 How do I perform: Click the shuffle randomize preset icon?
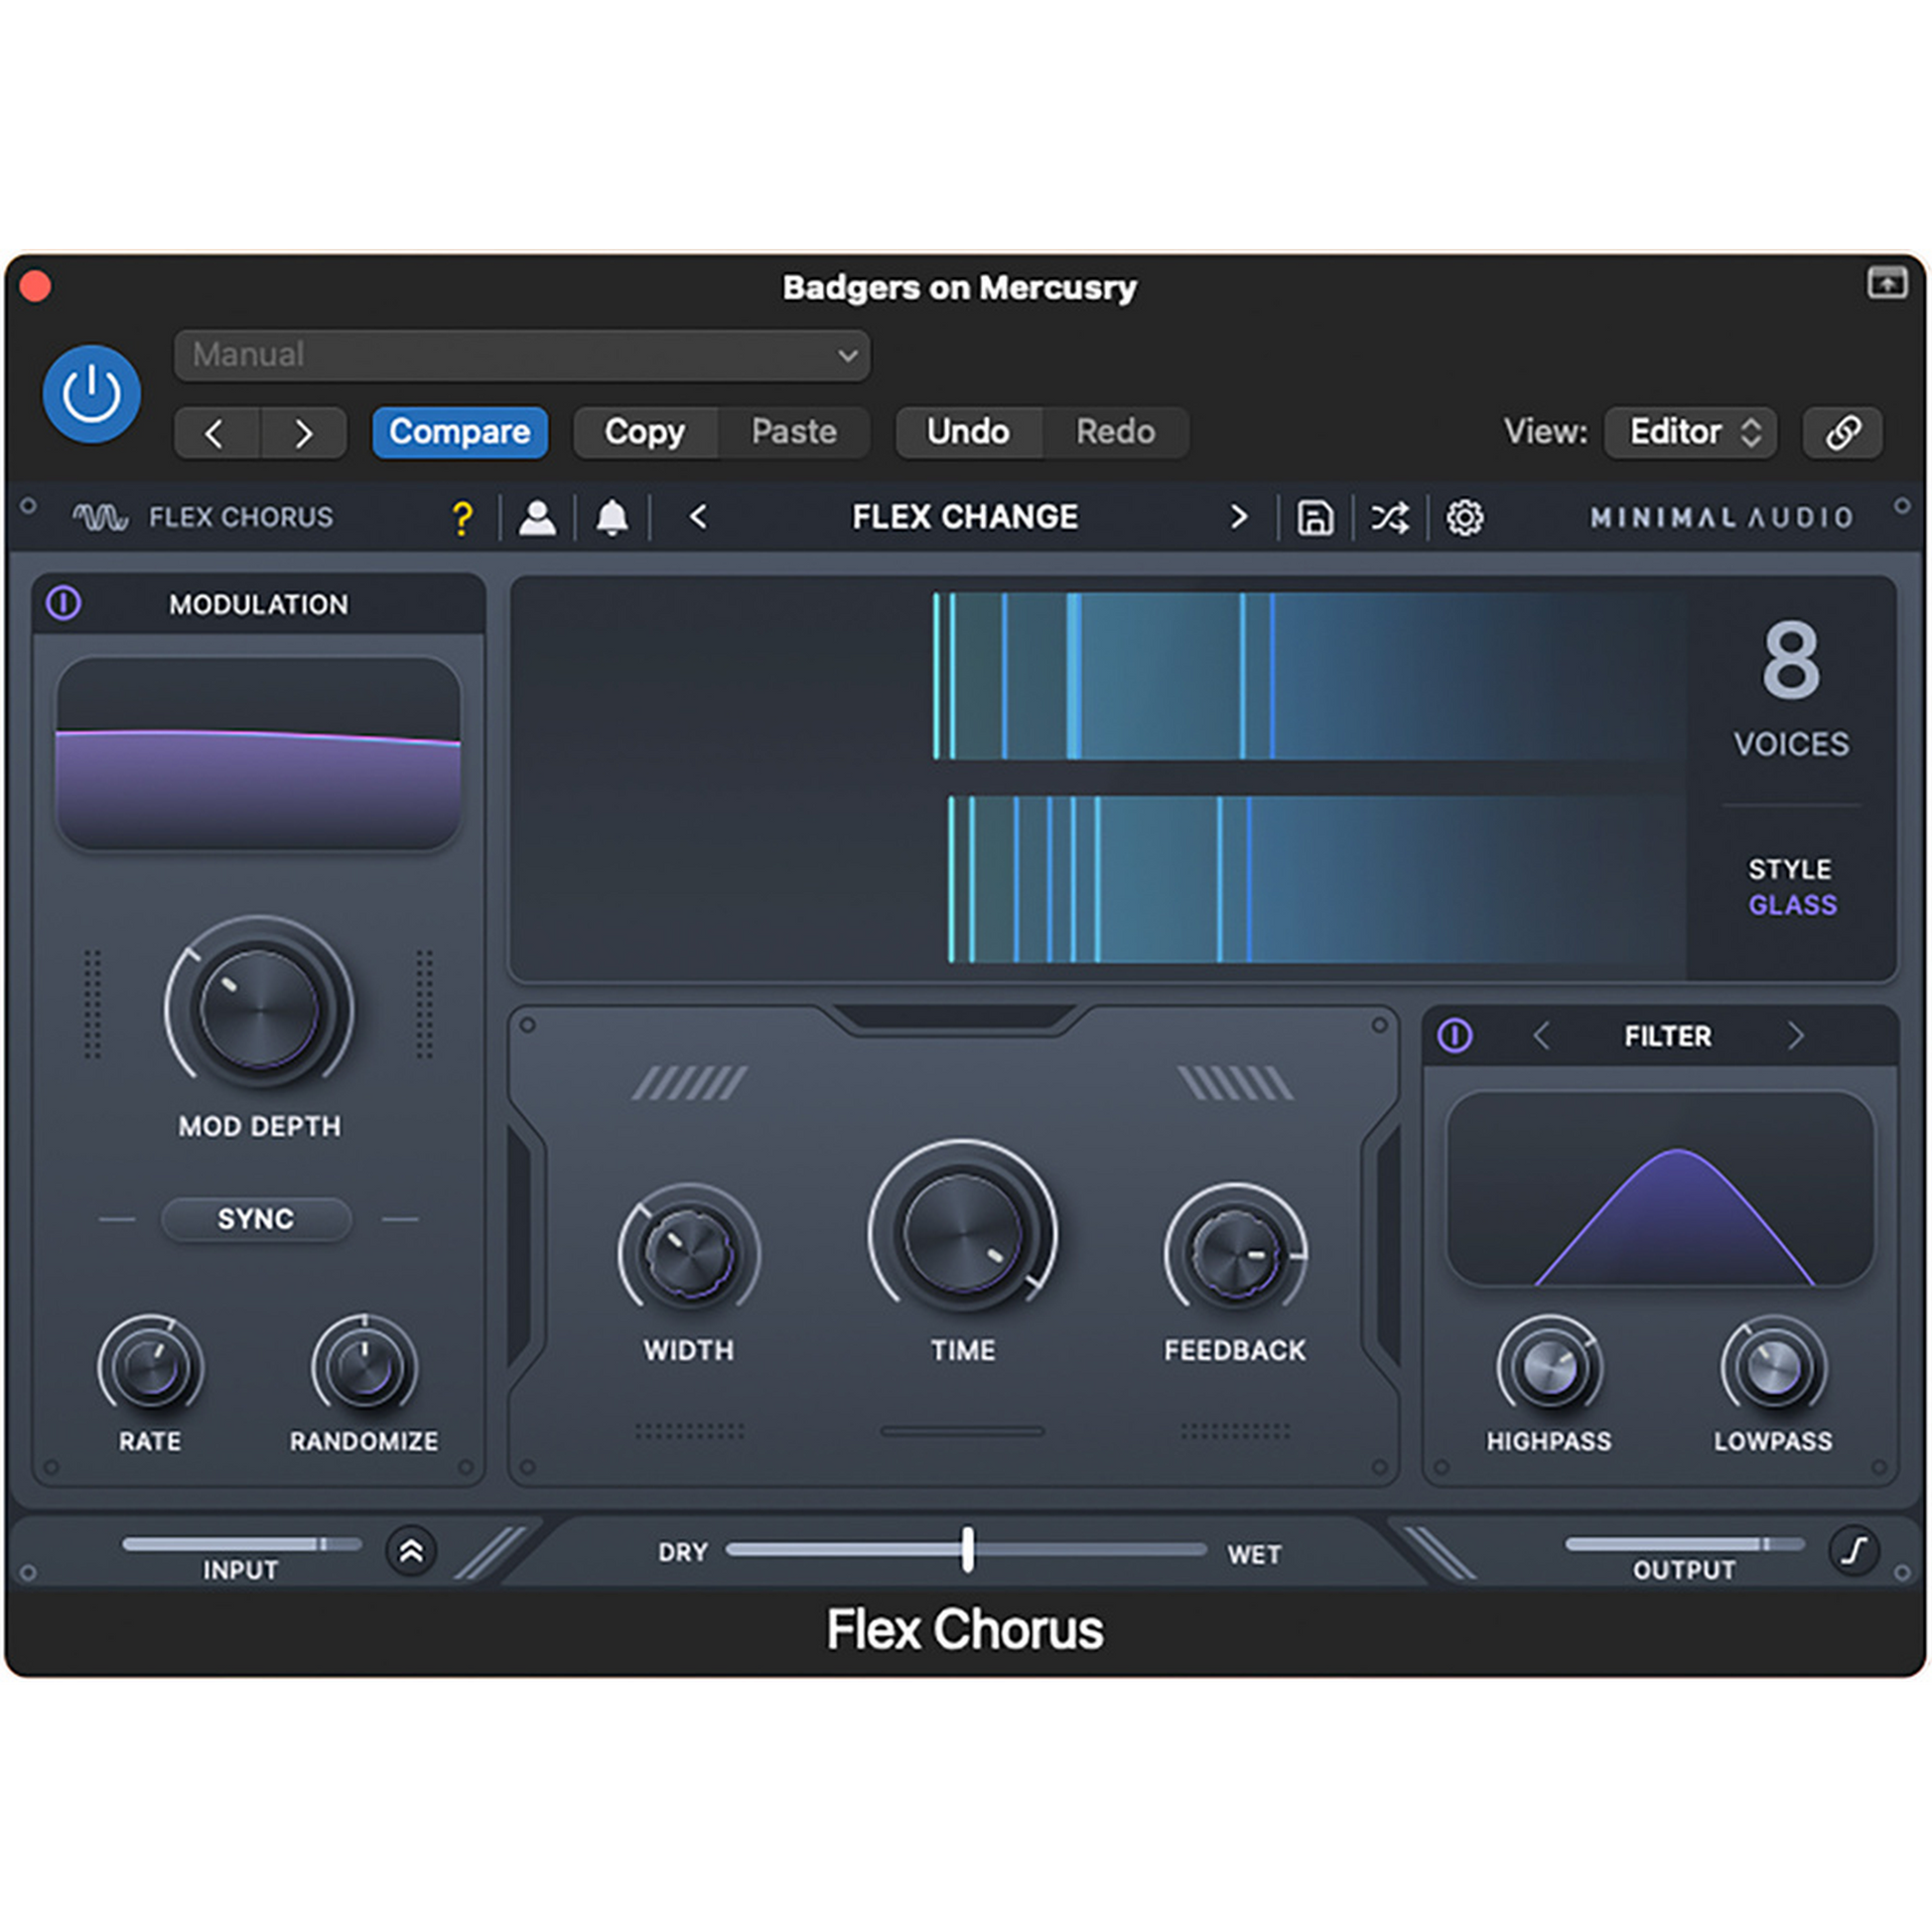coord(1390,518)
